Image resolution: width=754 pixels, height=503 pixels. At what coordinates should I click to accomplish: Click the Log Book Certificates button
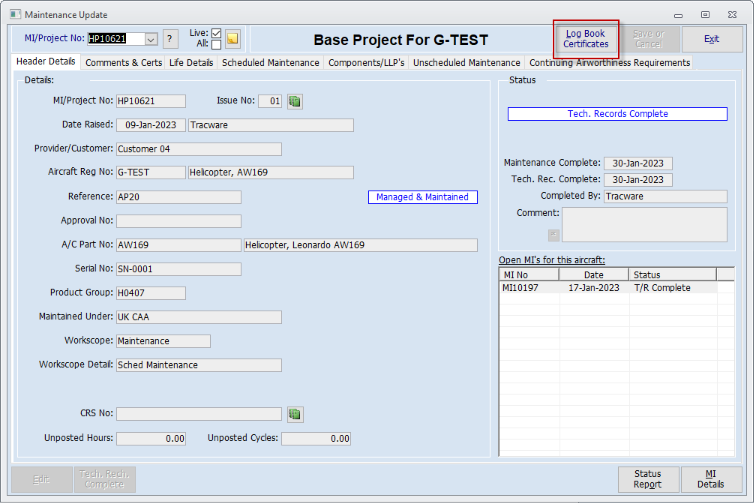coord(586,39)
